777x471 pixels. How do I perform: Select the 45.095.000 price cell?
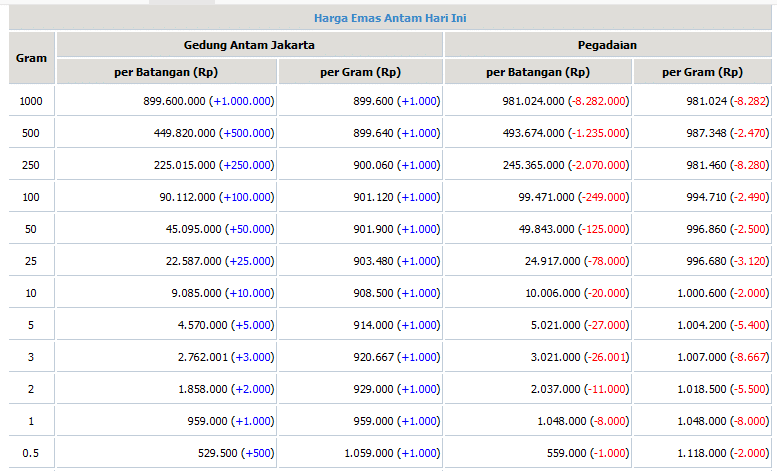[x=166, y=229]
